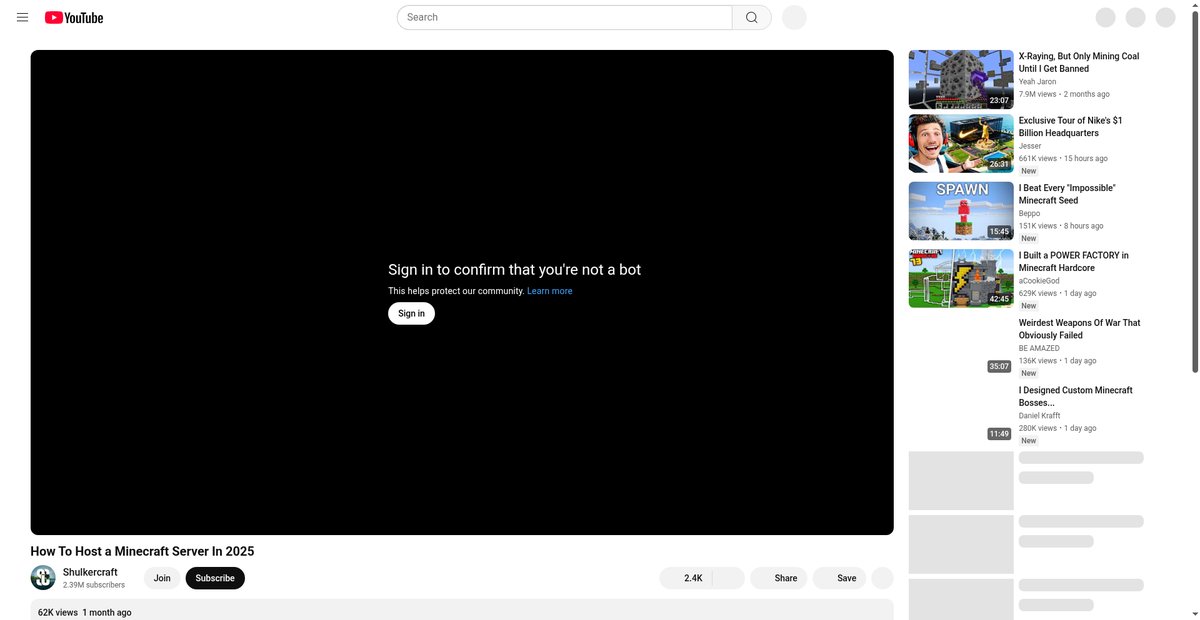Open the Shulkercraft channel avatar
Viewport: 1200px width, 620px height.
43,578
